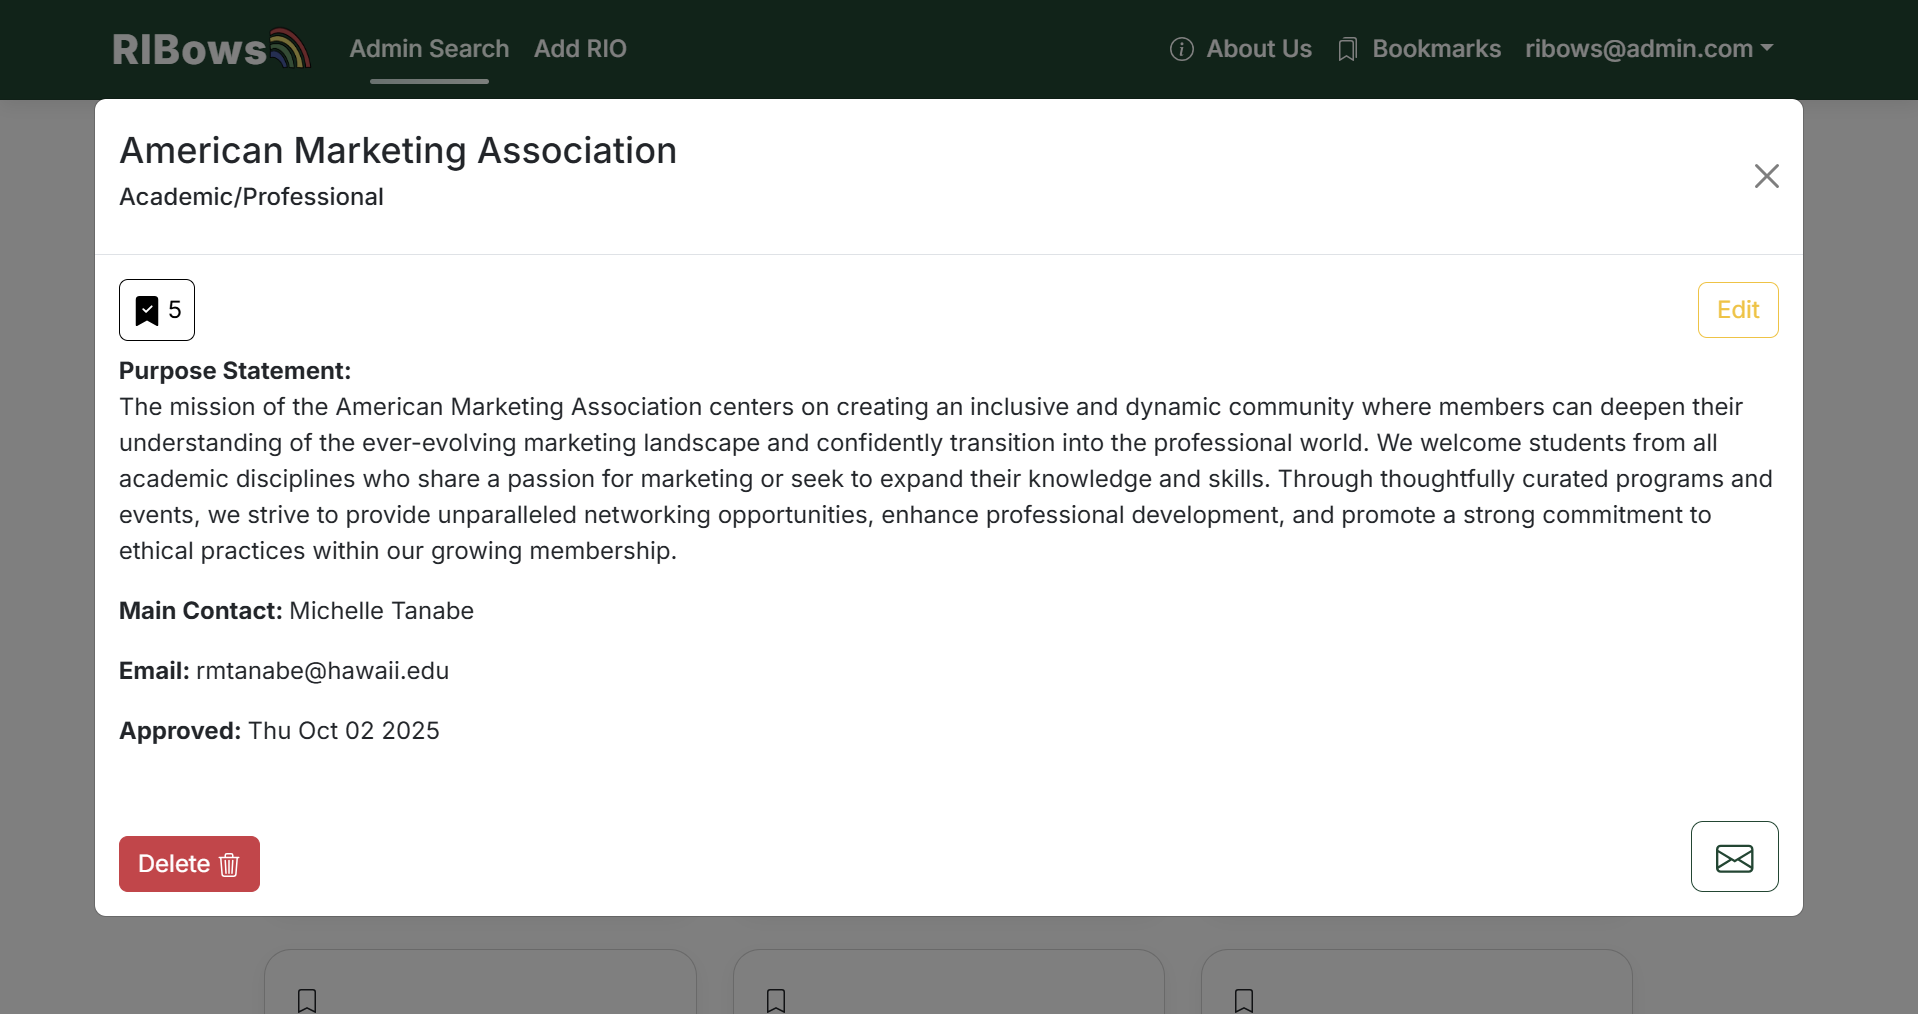Viewport: 1918px width, 1014px height.
Task: Switch to the Admin Search tab
Action: (429, 49)
